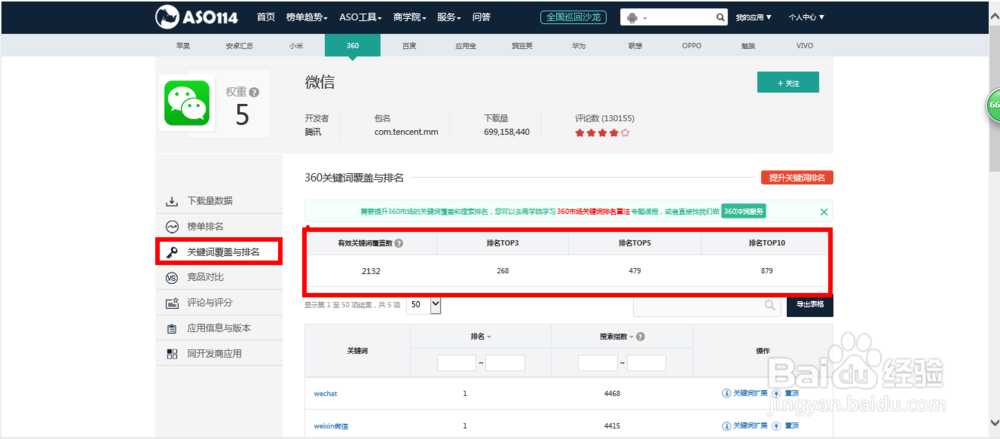
Task: Click the 360市场关键词排名算法 red link
Action: click(593, 211)
